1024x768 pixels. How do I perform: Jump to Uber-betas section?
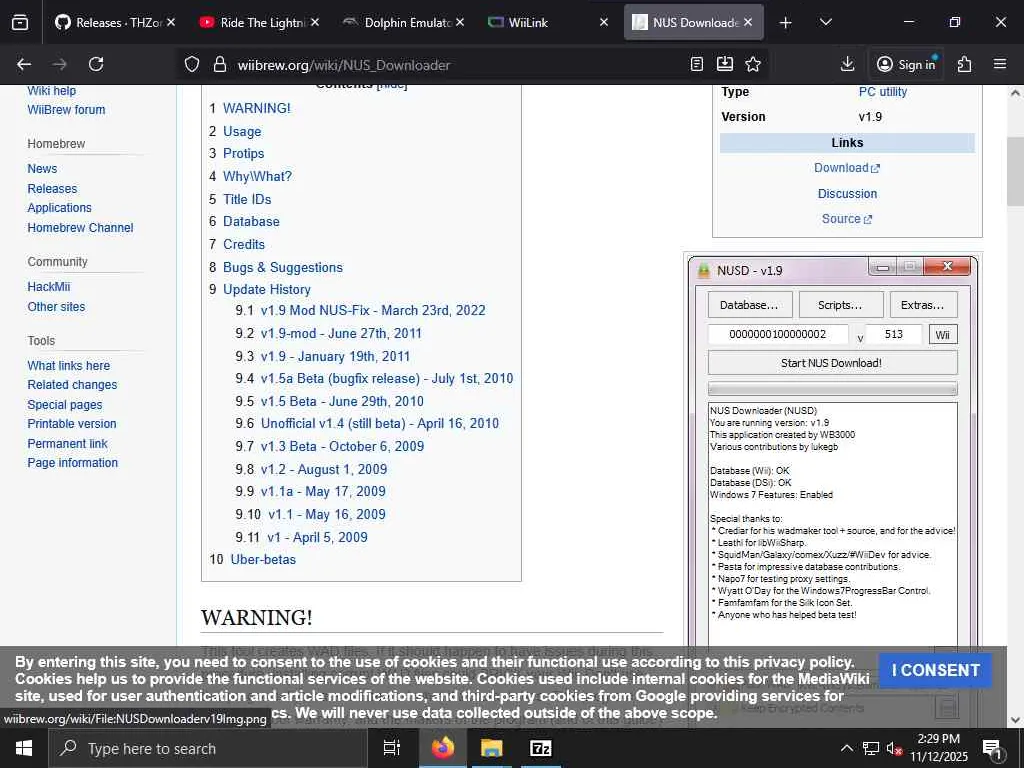[x=263, y=560]
